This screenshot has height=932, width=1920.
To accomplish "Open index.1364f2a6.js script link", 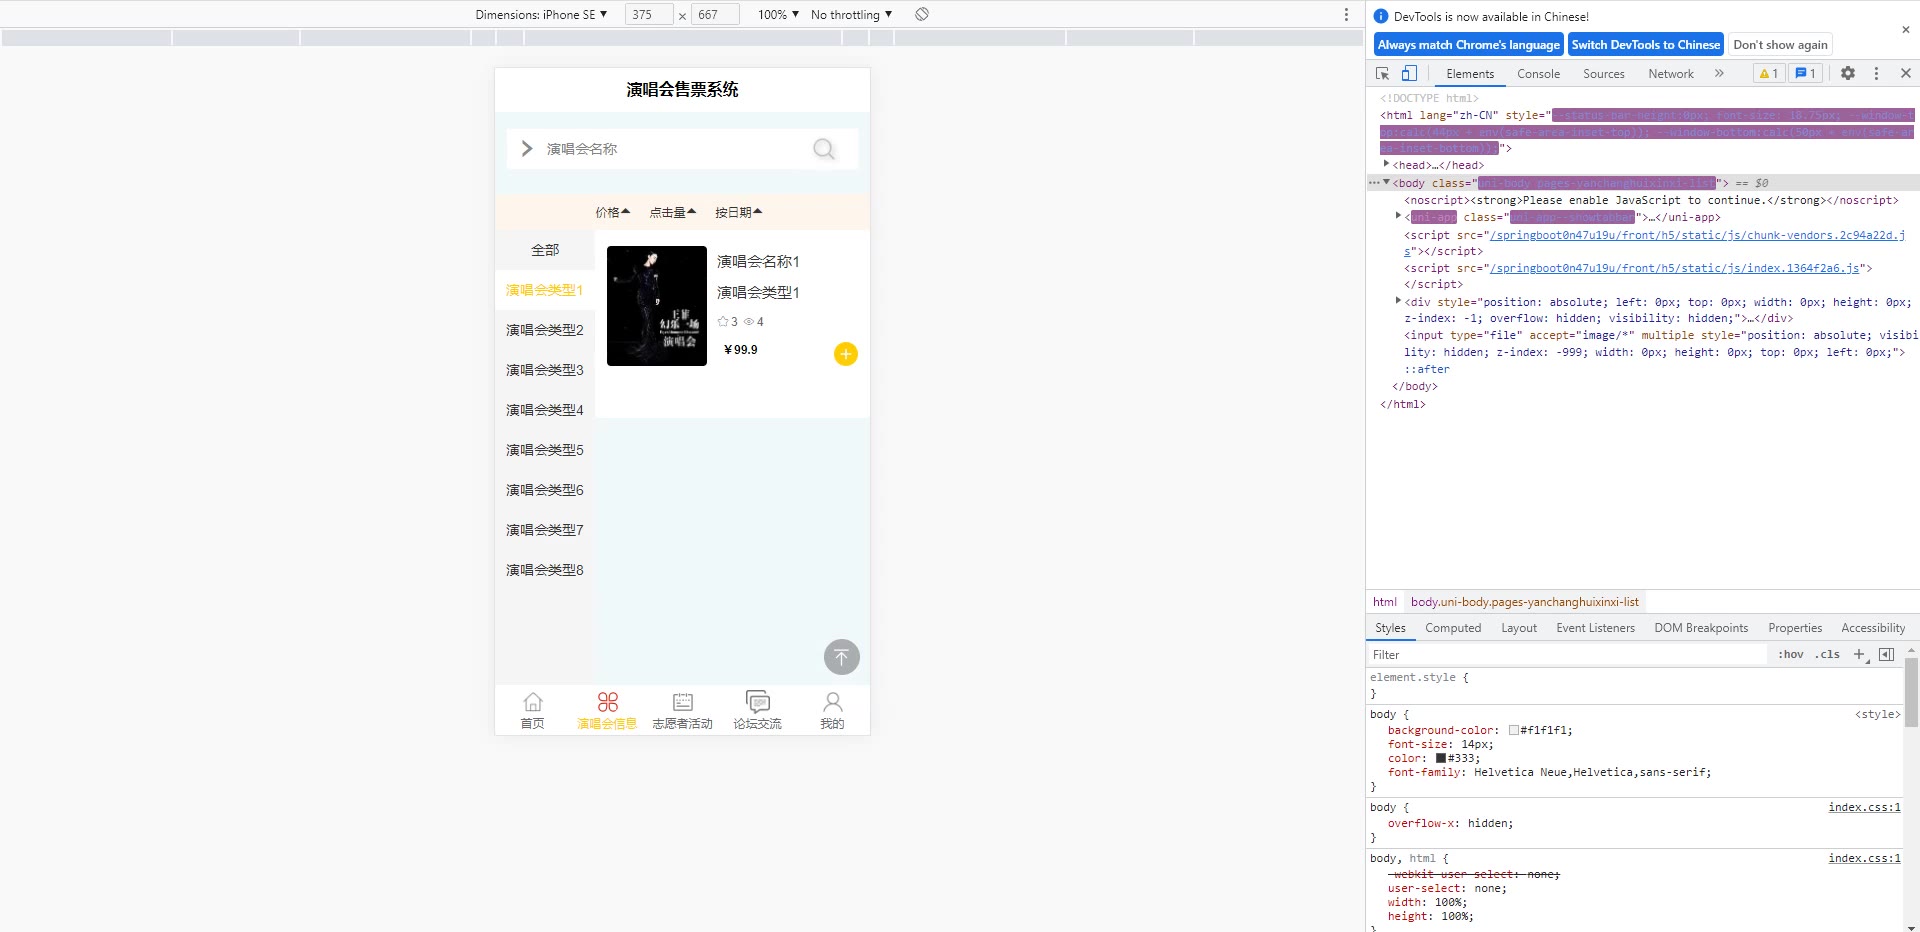I will [x=1674, y=268].
